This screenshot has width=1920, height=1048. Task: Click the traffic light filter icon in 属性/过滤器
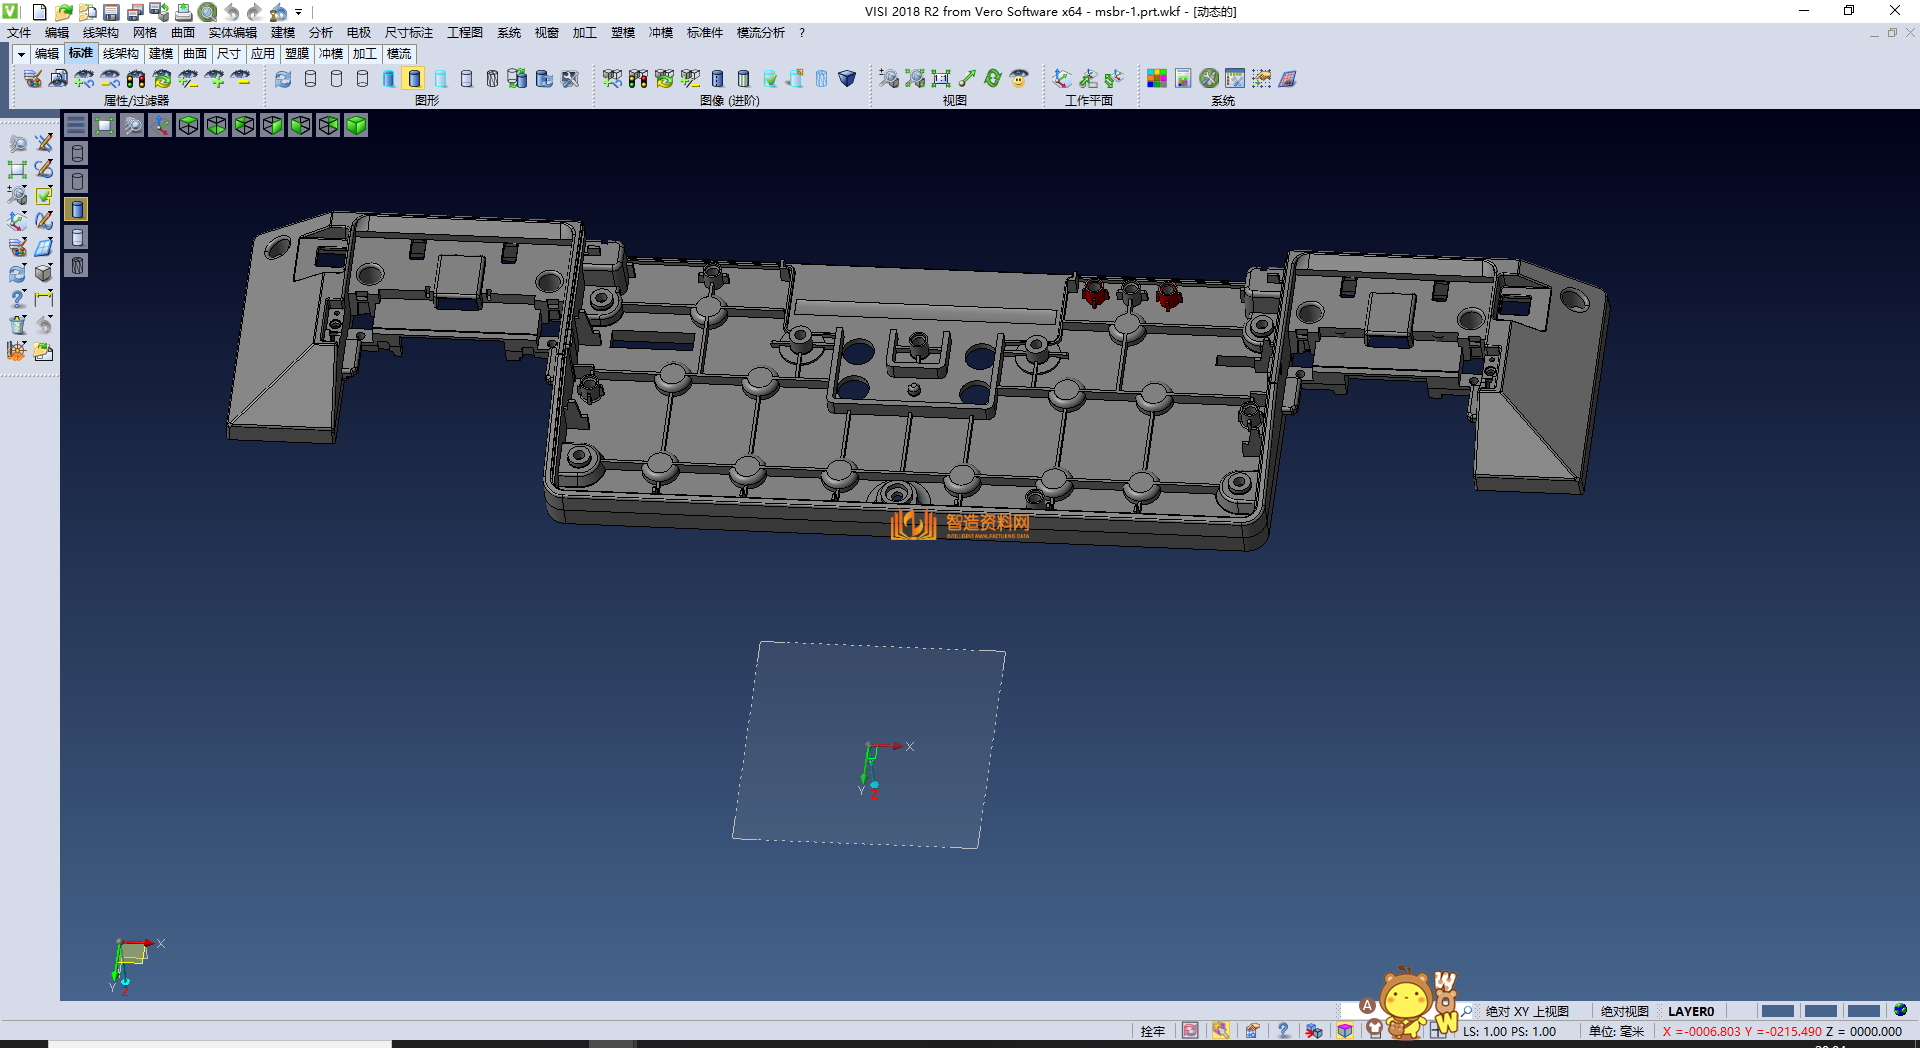(x=136, y=78)
